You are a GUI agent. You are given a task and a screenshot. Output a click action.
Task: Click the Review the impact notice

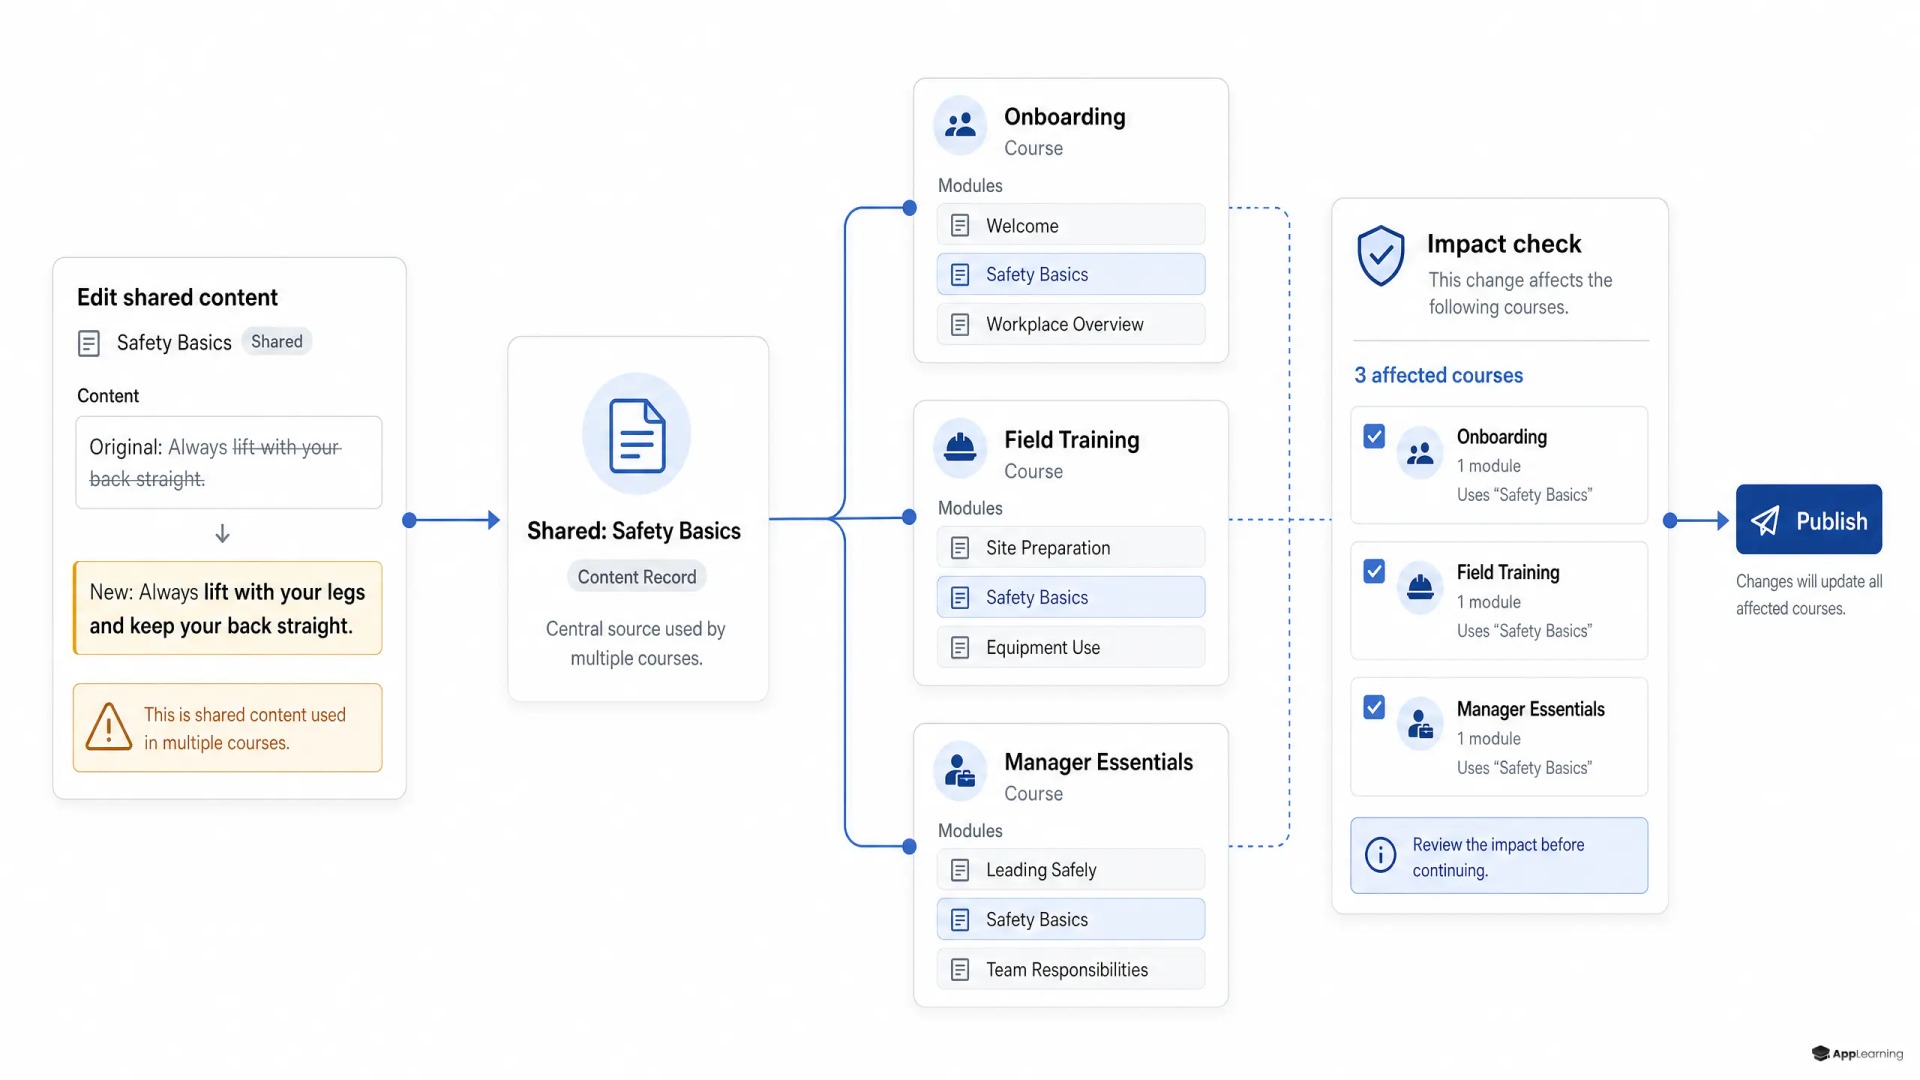(1499, 856)
